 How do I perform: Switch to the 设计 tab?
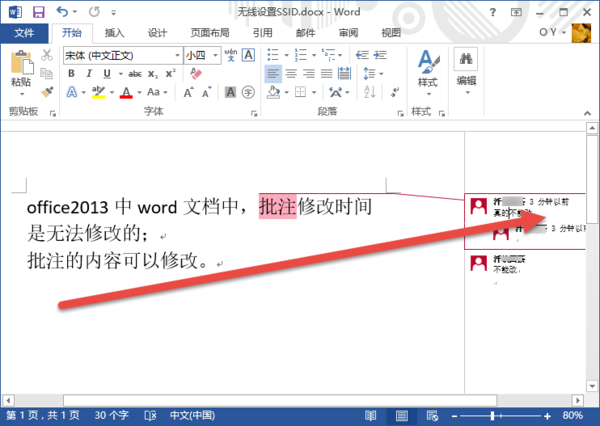tap(157, 33)
